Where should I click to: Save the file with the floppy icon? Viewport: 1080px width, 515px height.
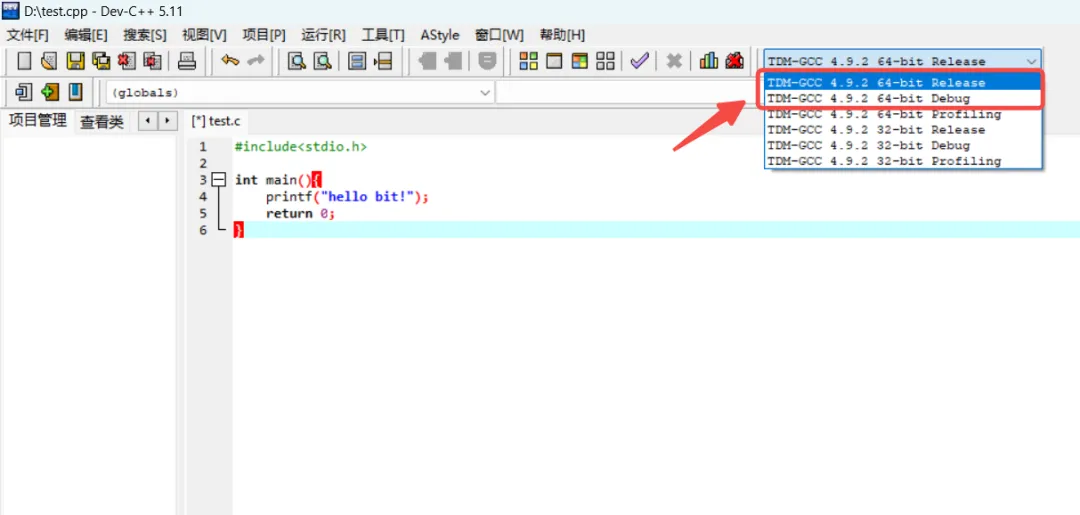(x=75, y=61)
